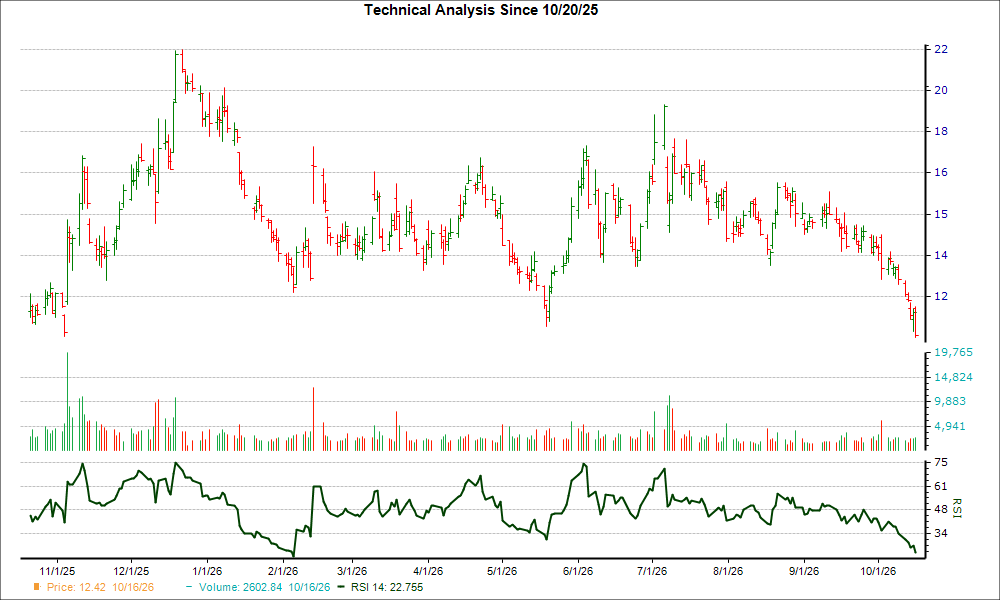Click the vertical RSI axis title
Viewport: 1000px width, 600px height.
coord(955,508)
